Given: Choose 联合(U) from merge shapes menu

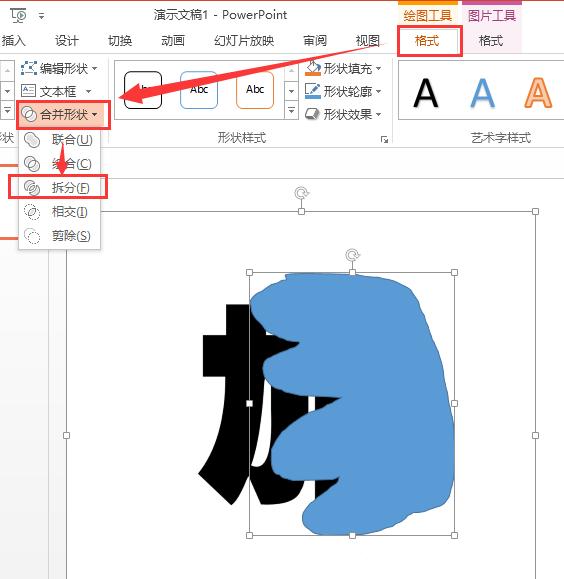Looking at the screenshot, I should pyautogui.click(x=59, y=140).
